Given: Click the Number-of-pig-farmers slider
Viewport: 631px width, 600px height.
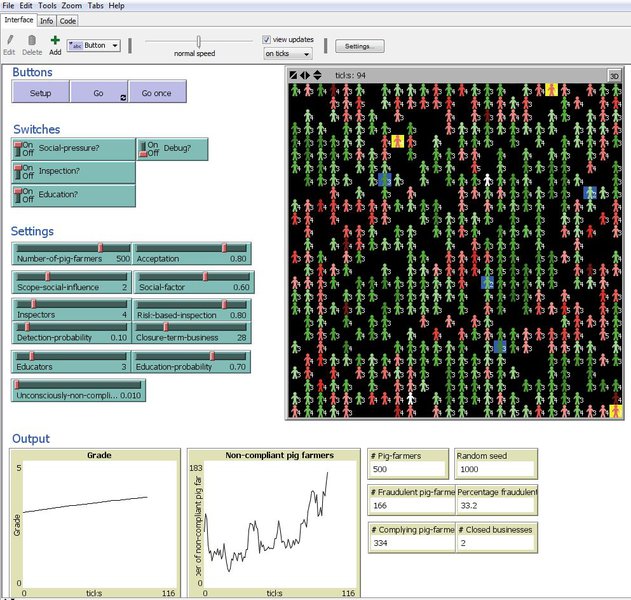Looking at the screenshot, I should click(x=73, y=249).
